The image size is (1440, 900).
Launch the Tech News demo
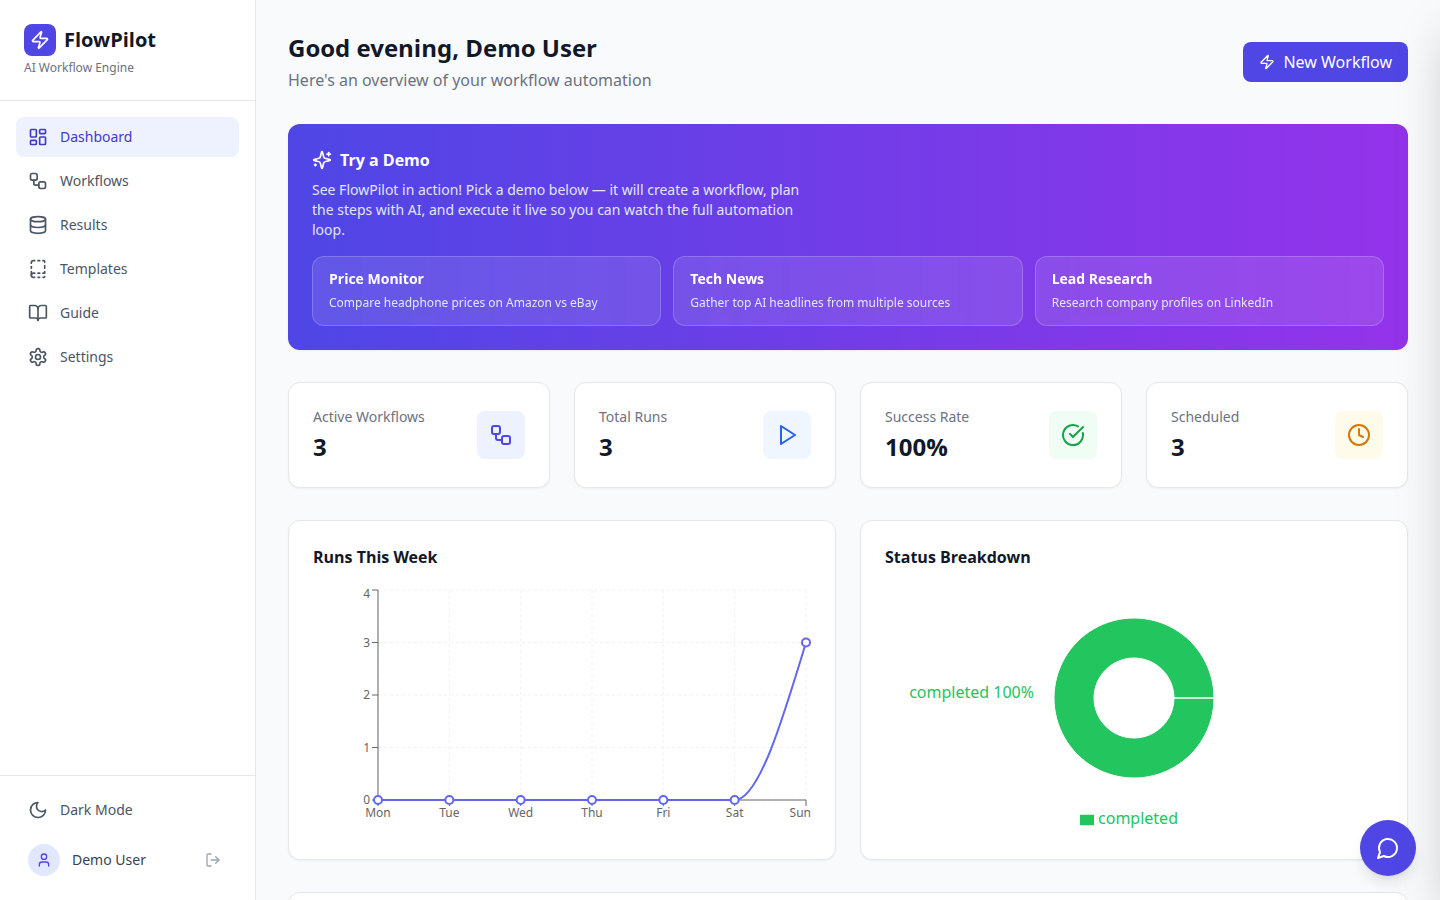pos(848,291)
